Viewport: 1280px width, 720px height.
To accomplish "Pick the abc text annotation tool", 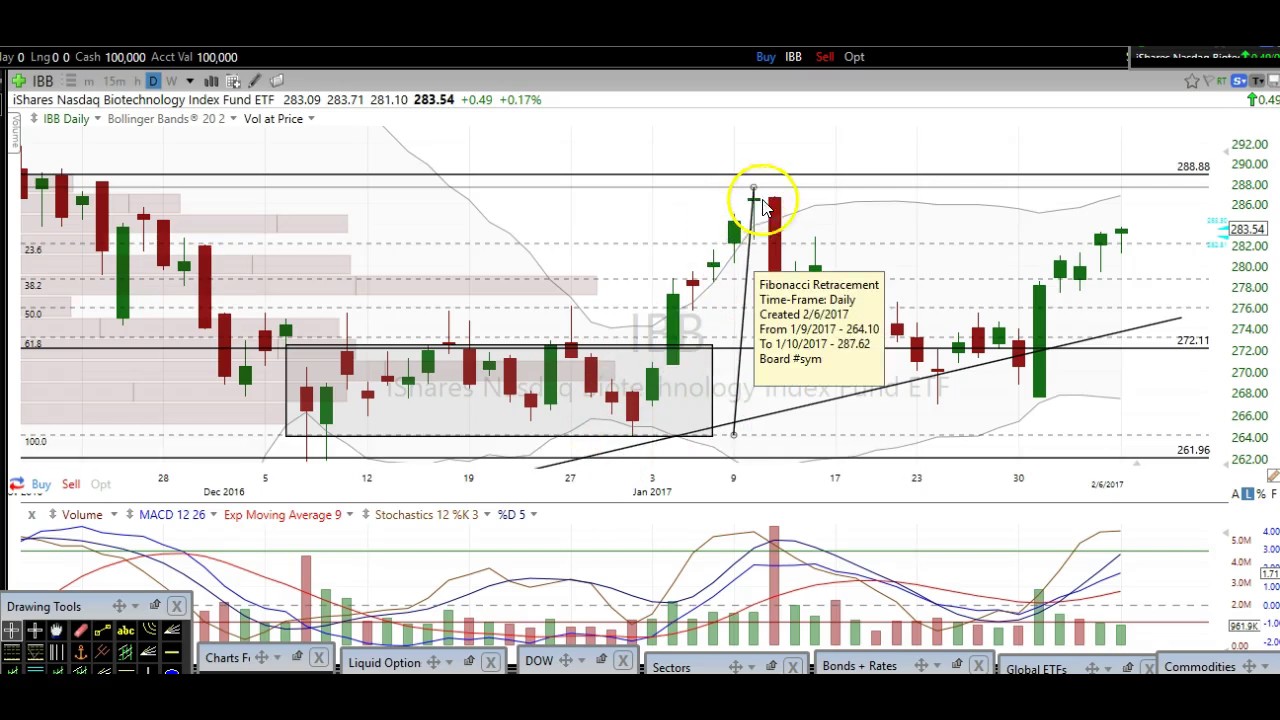I will pos(126,630).
